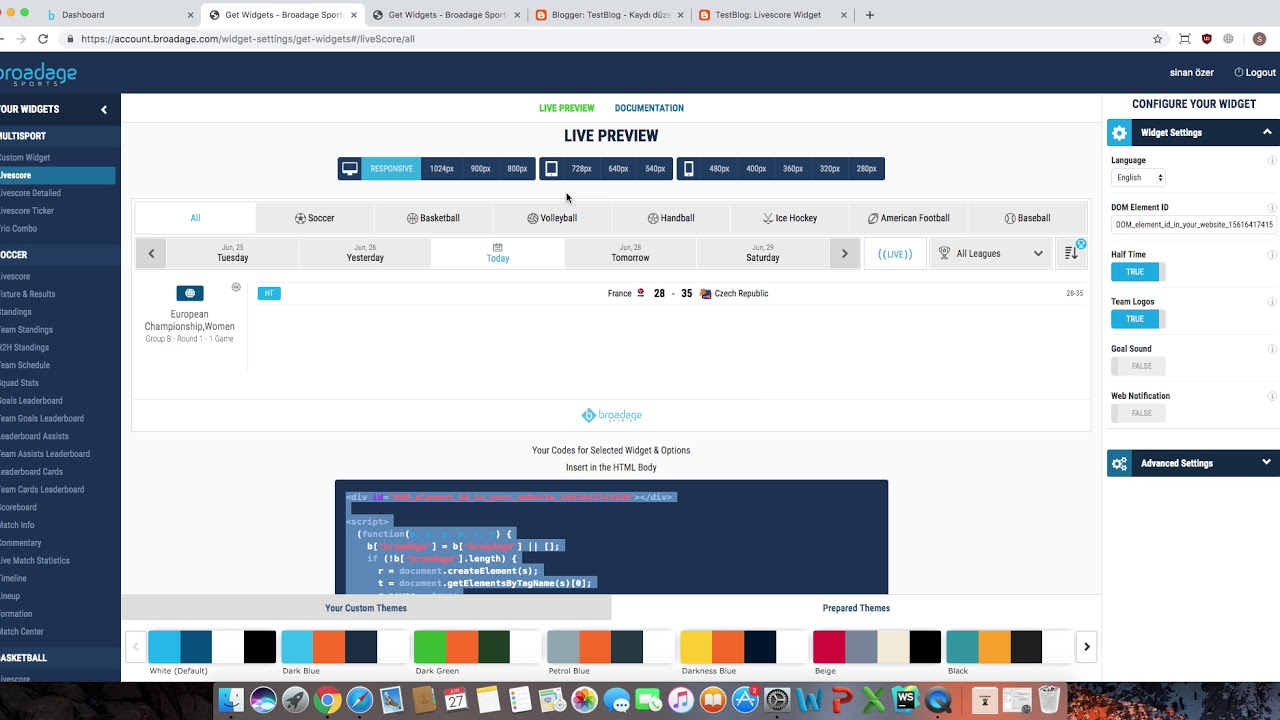Open the Dashboard browser tab

pyautogui.click(x=118, y=15)
